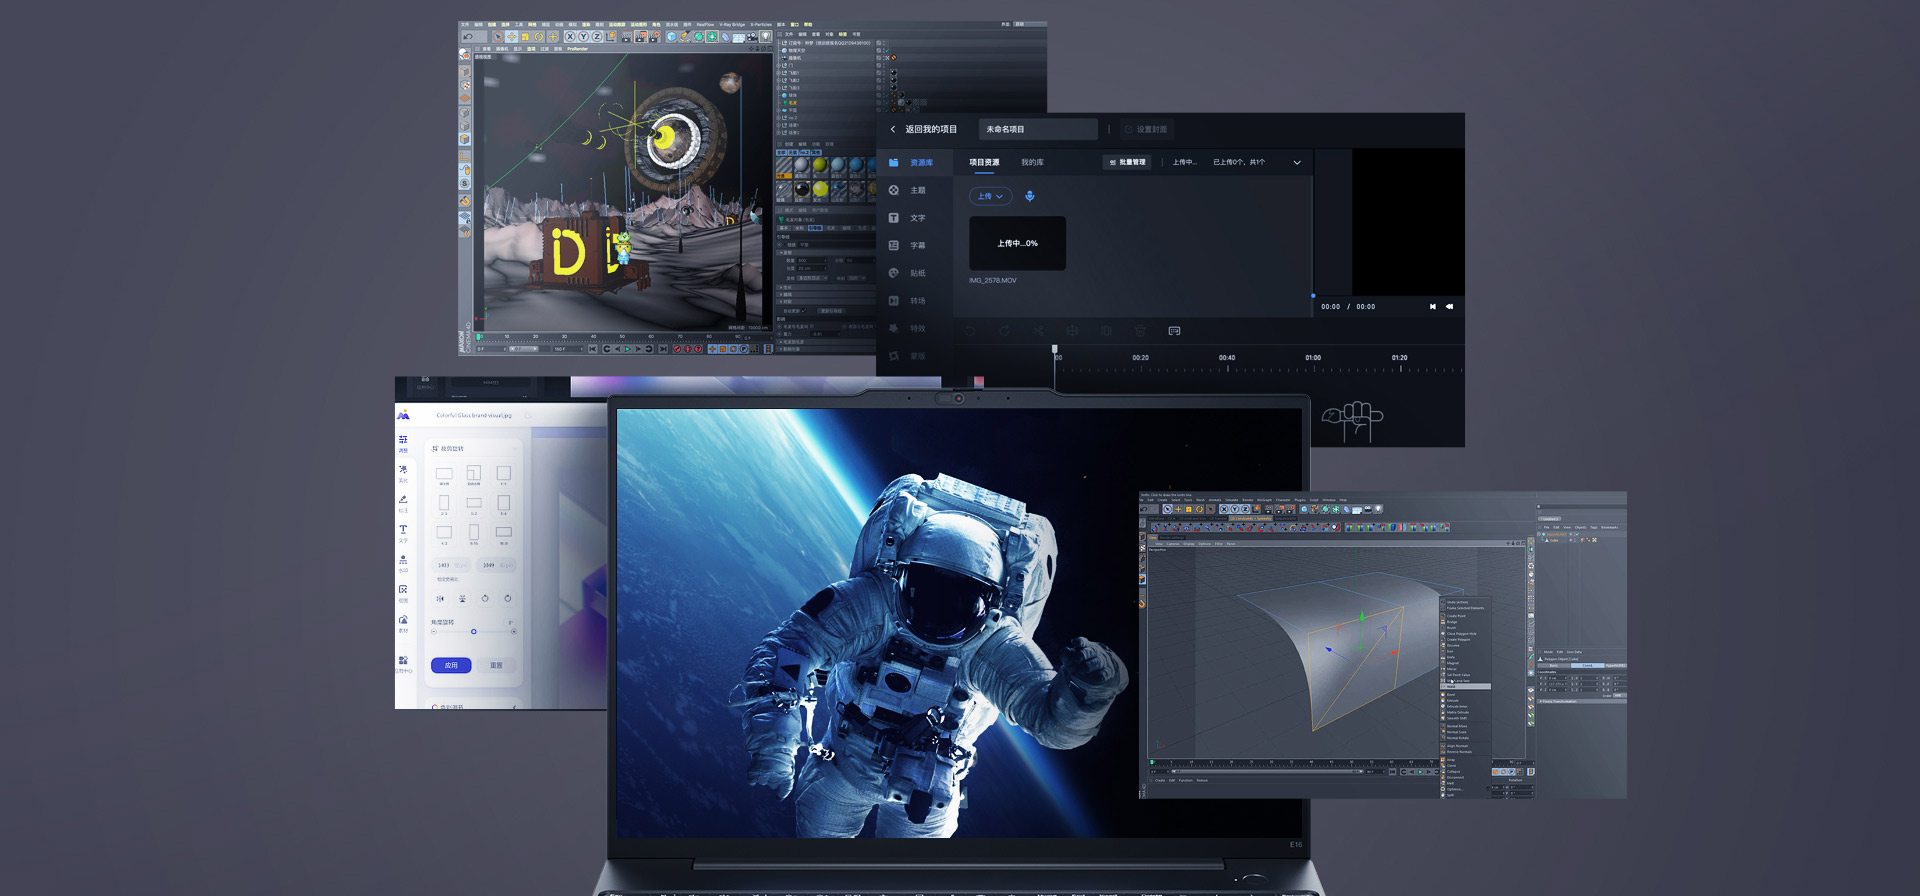
Task: Click the width field showing 1403
Action: coord(452,565)
